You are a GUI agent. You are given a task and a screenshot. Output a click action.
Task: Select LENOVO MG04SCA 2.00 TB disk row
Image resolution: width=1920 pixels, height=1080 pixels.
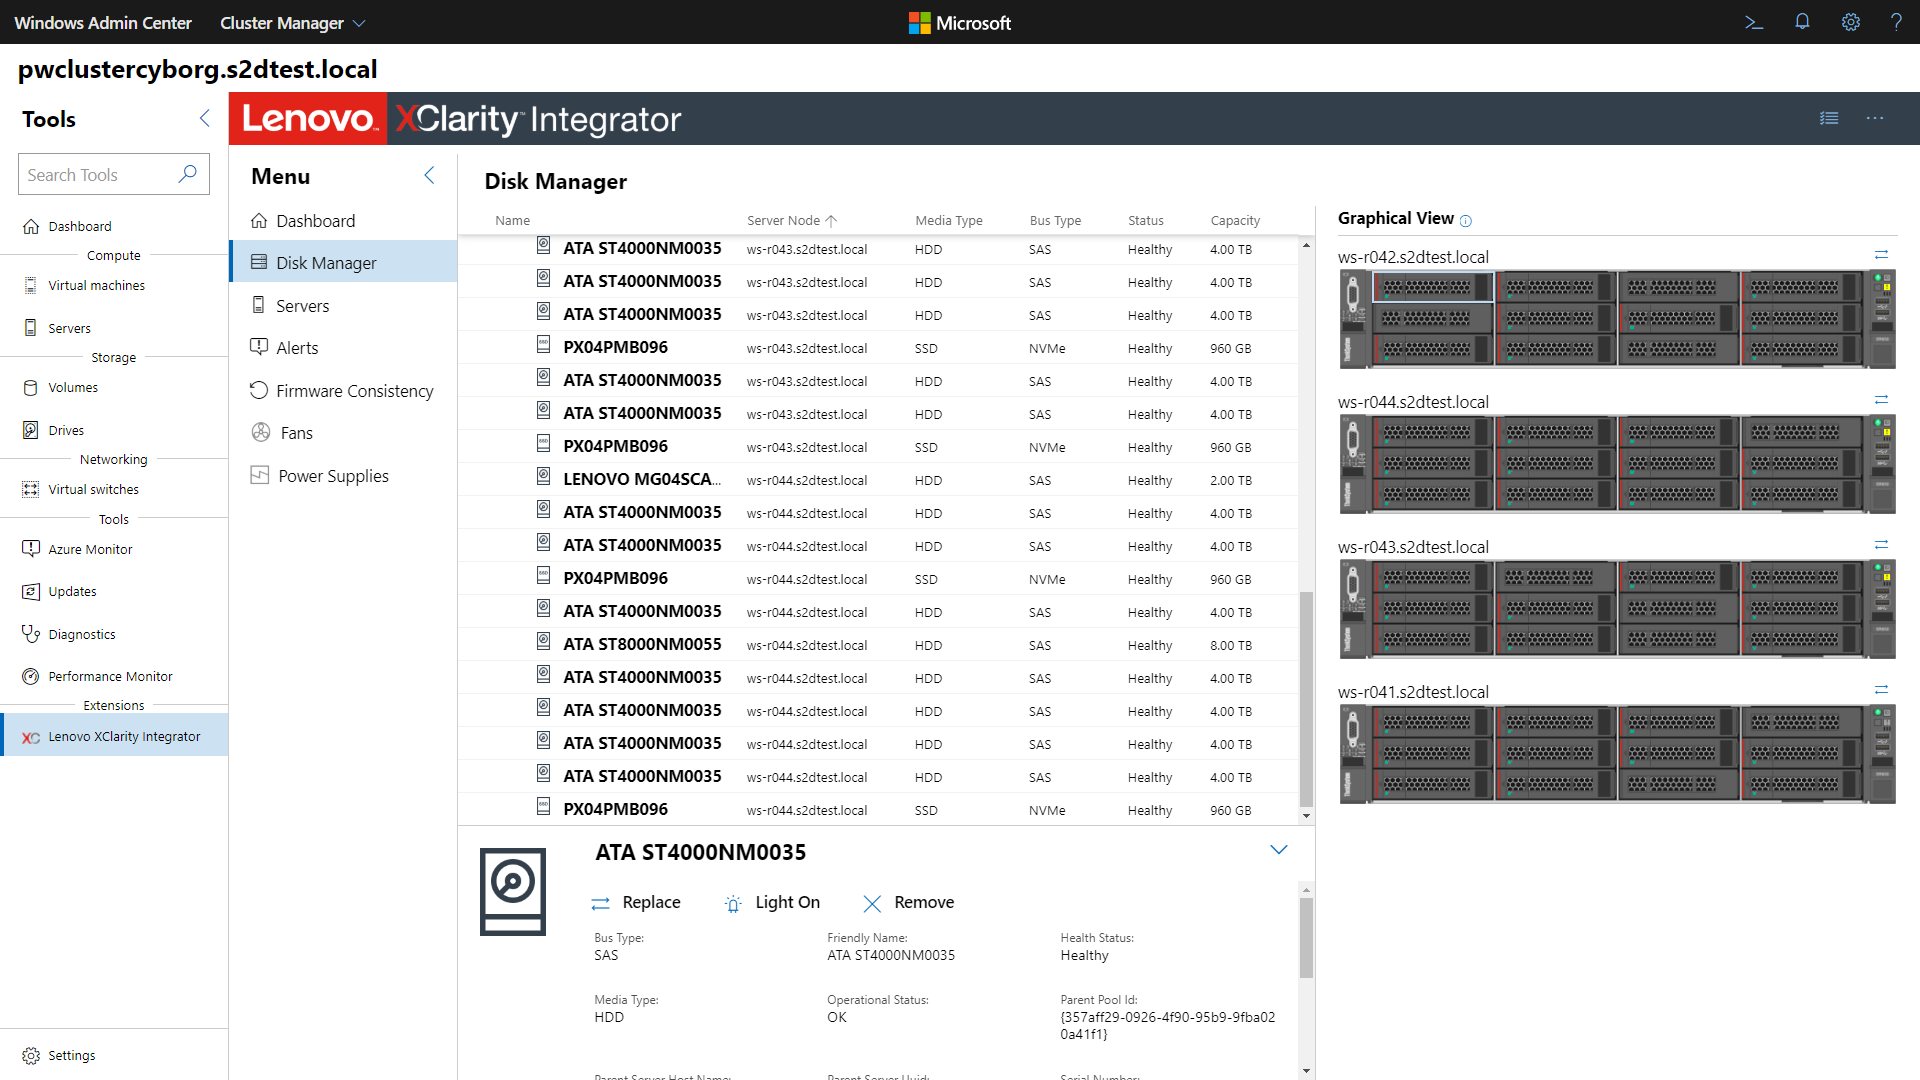[879, 479]
